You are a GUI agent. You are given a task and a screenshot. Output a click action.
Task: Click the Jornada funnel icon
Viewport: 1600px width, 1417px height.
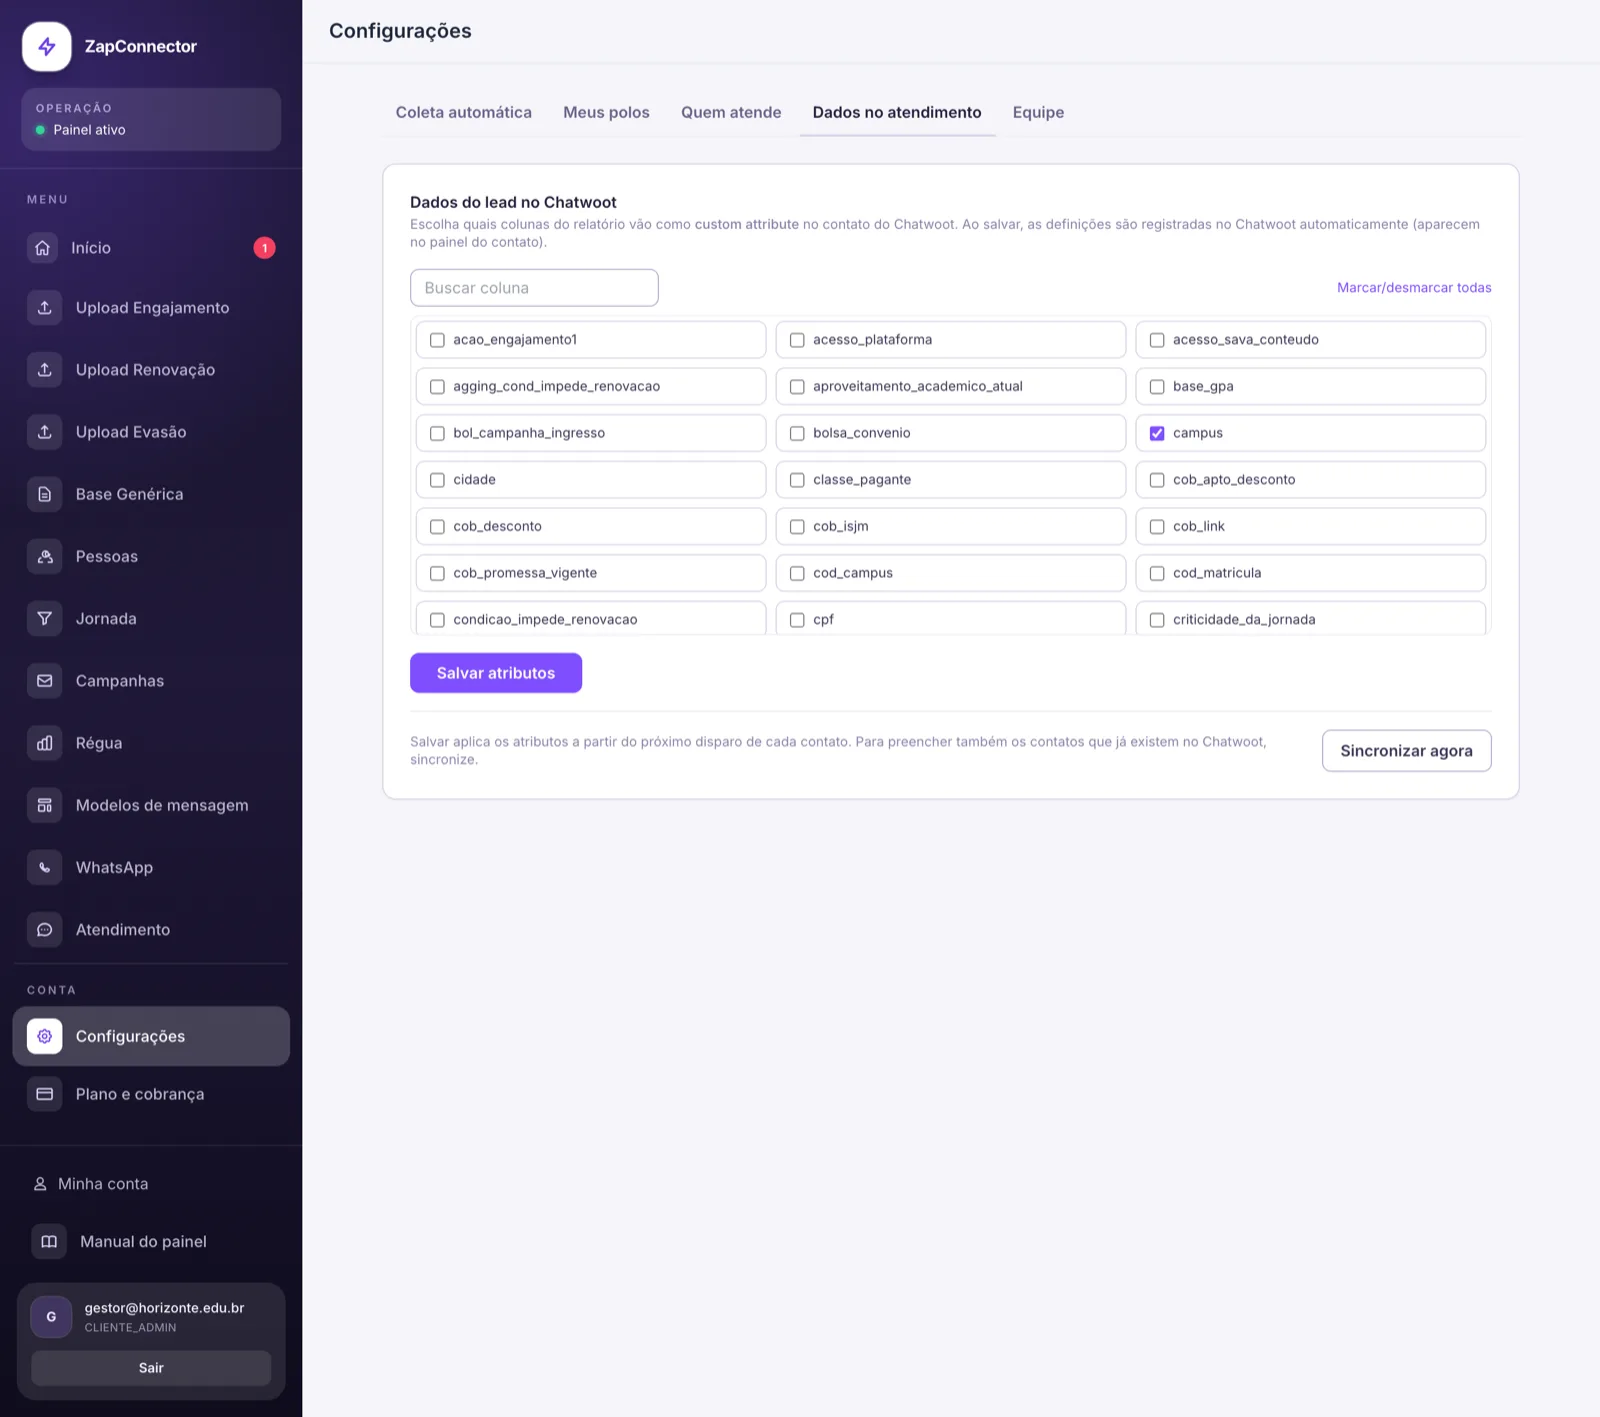click(x=45, y=618)
